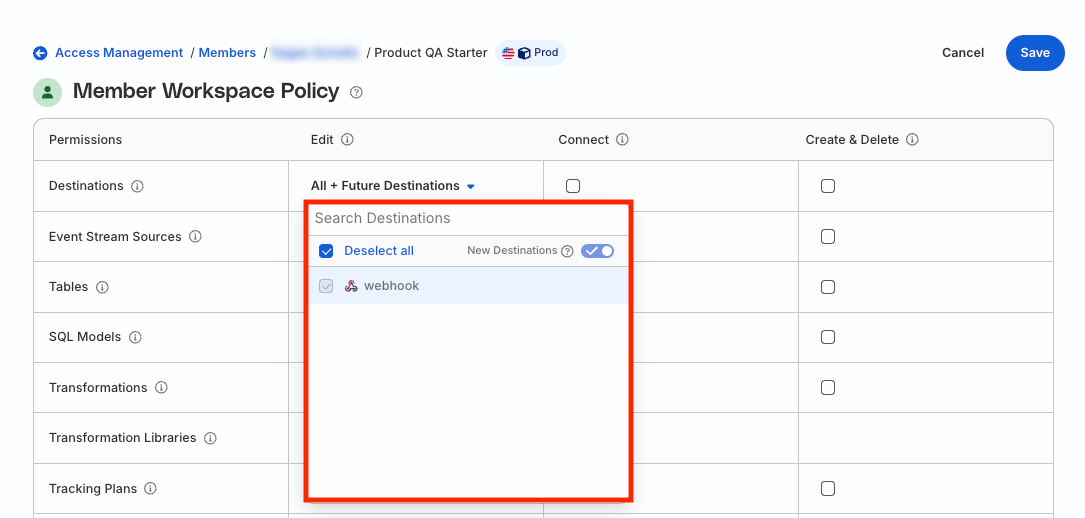
Task: Toggle the New Destinations switch off
Action: 597,251
